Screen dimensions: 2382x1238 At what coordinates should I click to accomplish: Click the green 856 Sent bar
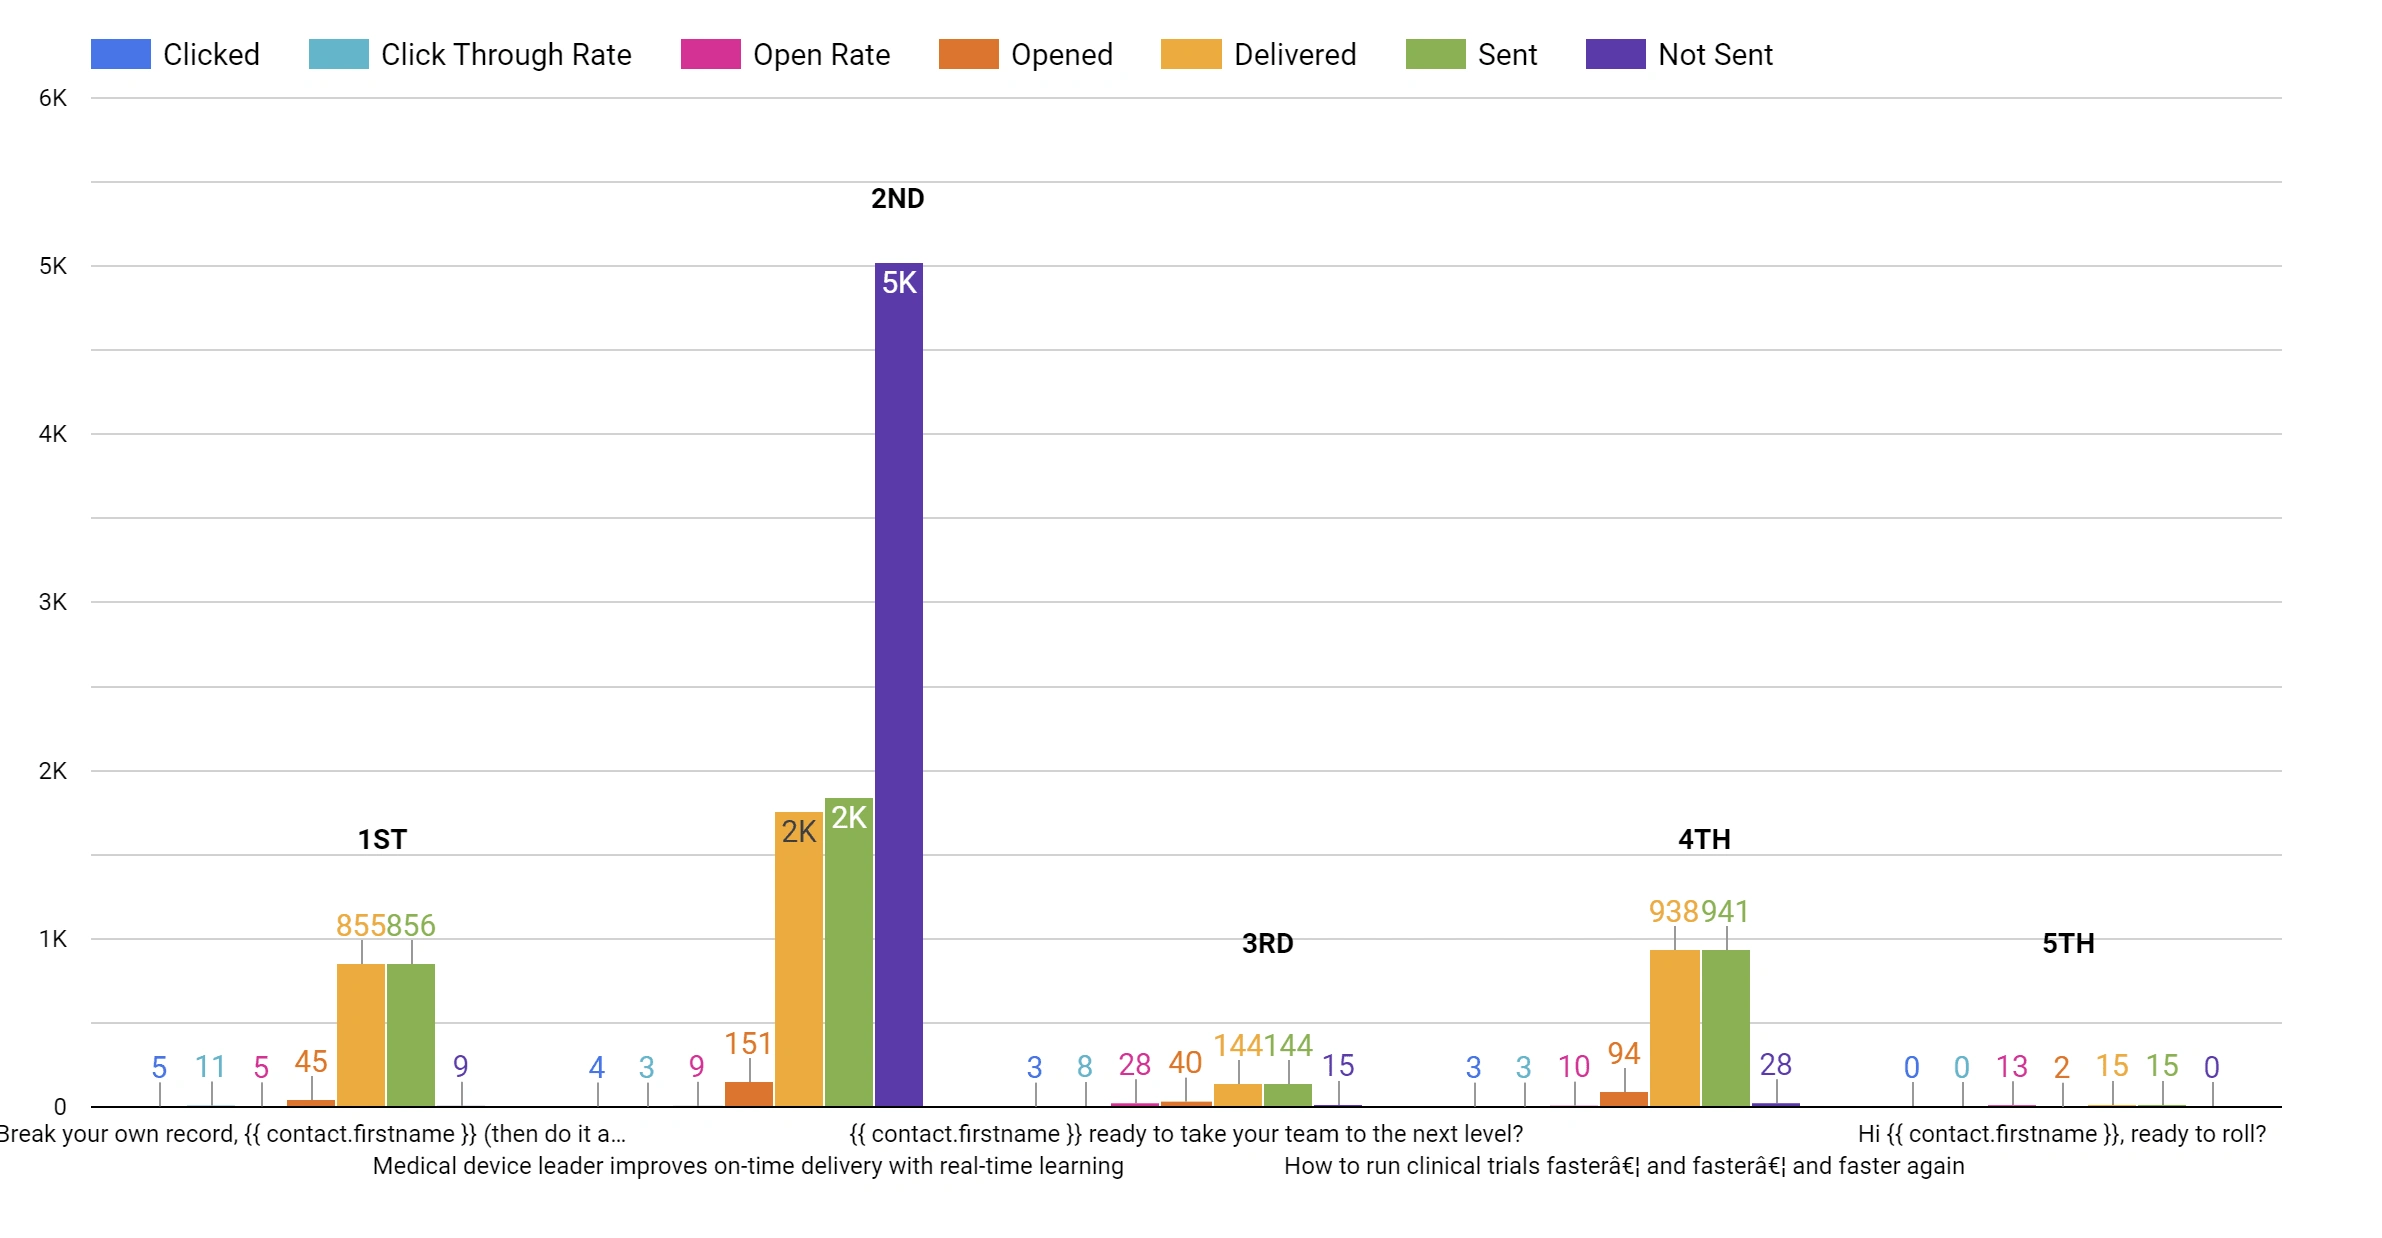(x=411, y=1035)
